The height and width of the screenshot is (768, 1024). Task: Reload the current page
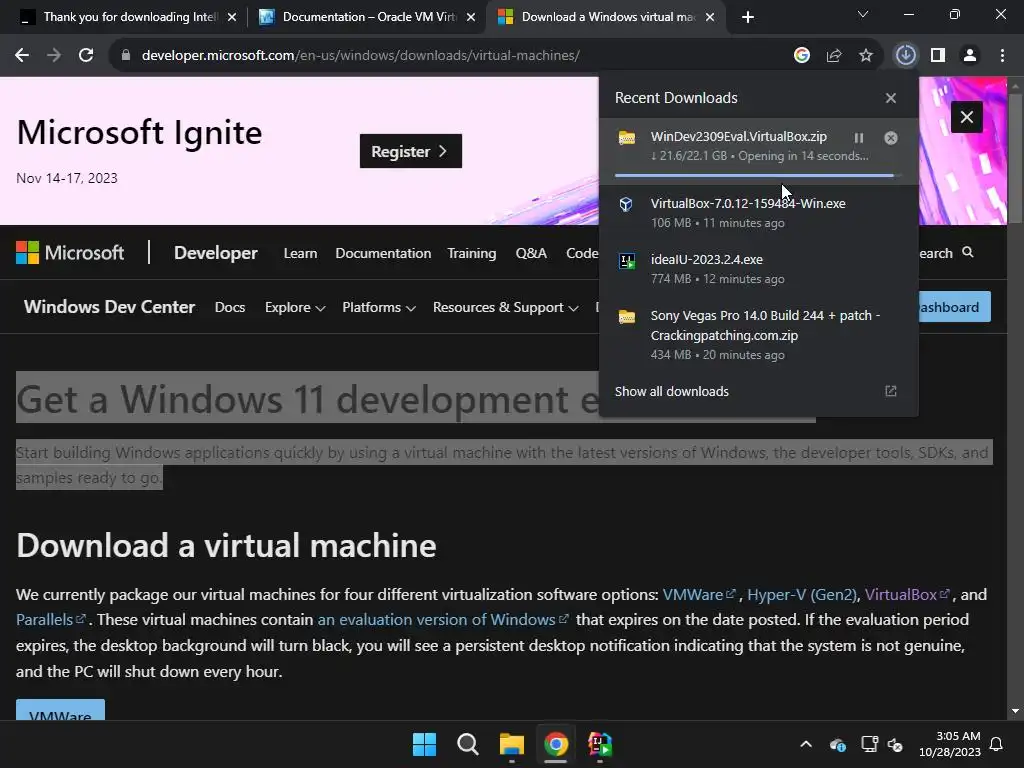click(x=86, y=56)
